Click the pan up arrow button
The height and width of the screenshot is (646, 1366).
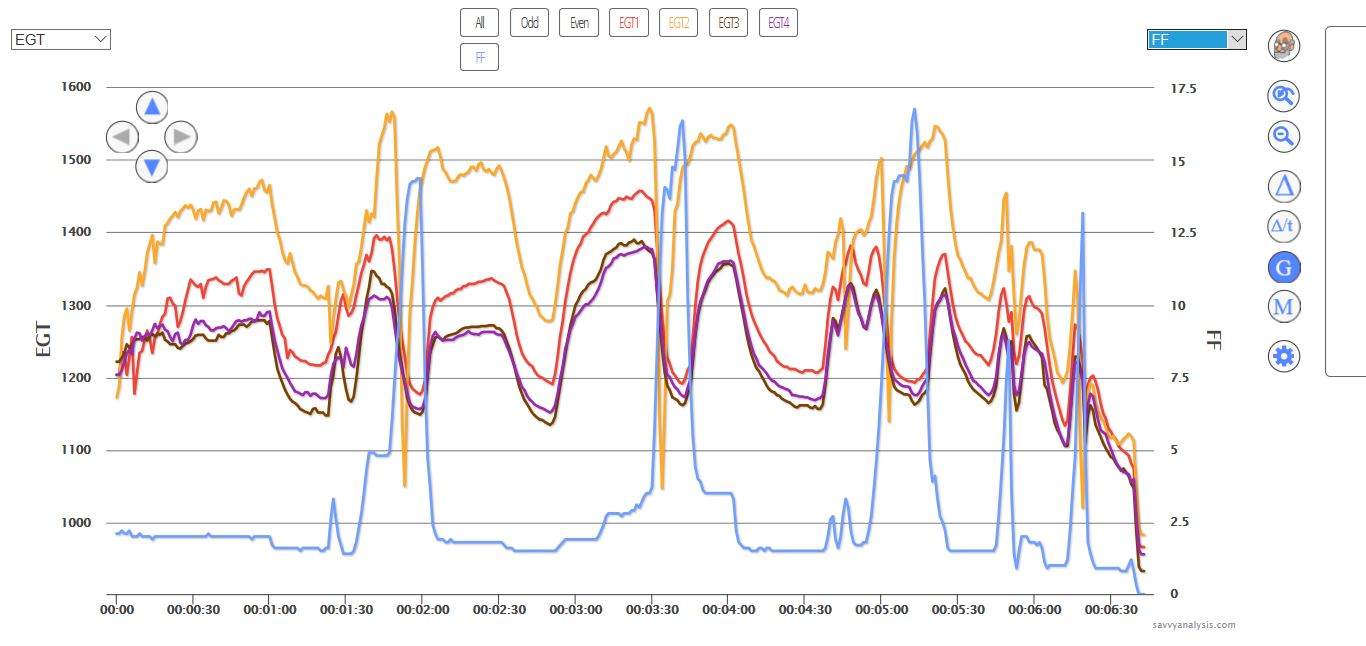pyautogui.click(x=151, y=106)
